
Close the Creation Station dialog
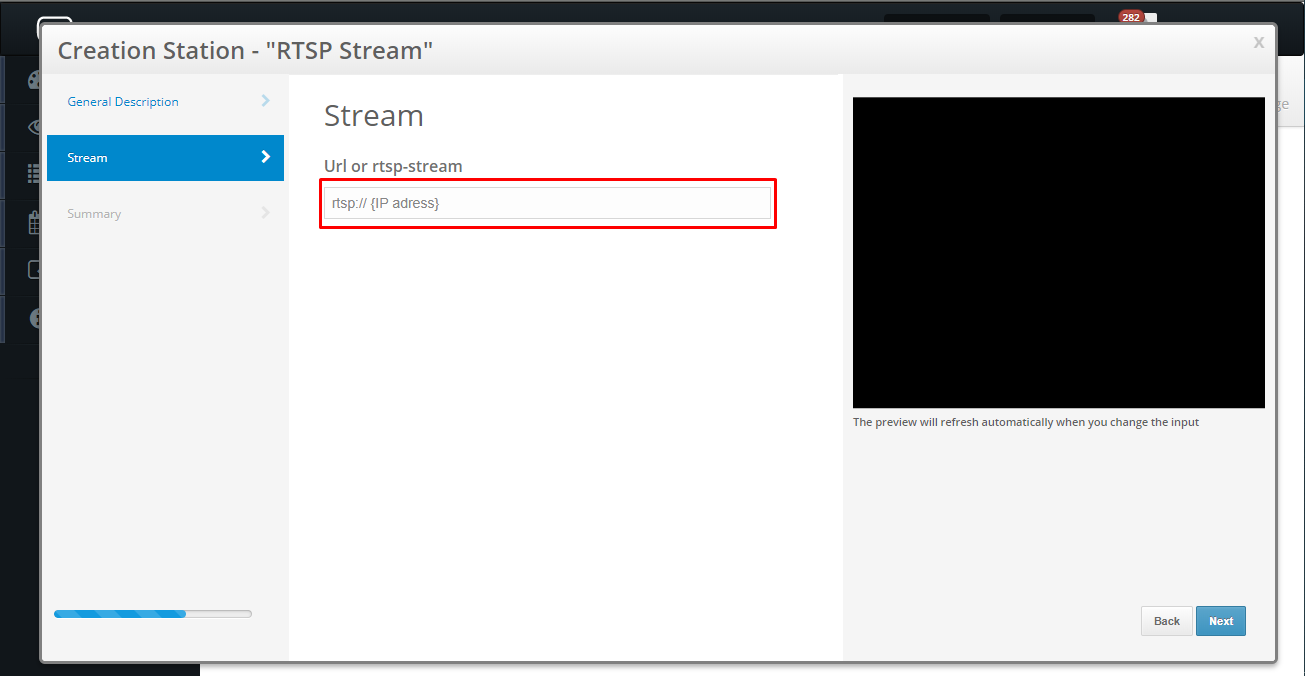click(x=1259, y=42)
